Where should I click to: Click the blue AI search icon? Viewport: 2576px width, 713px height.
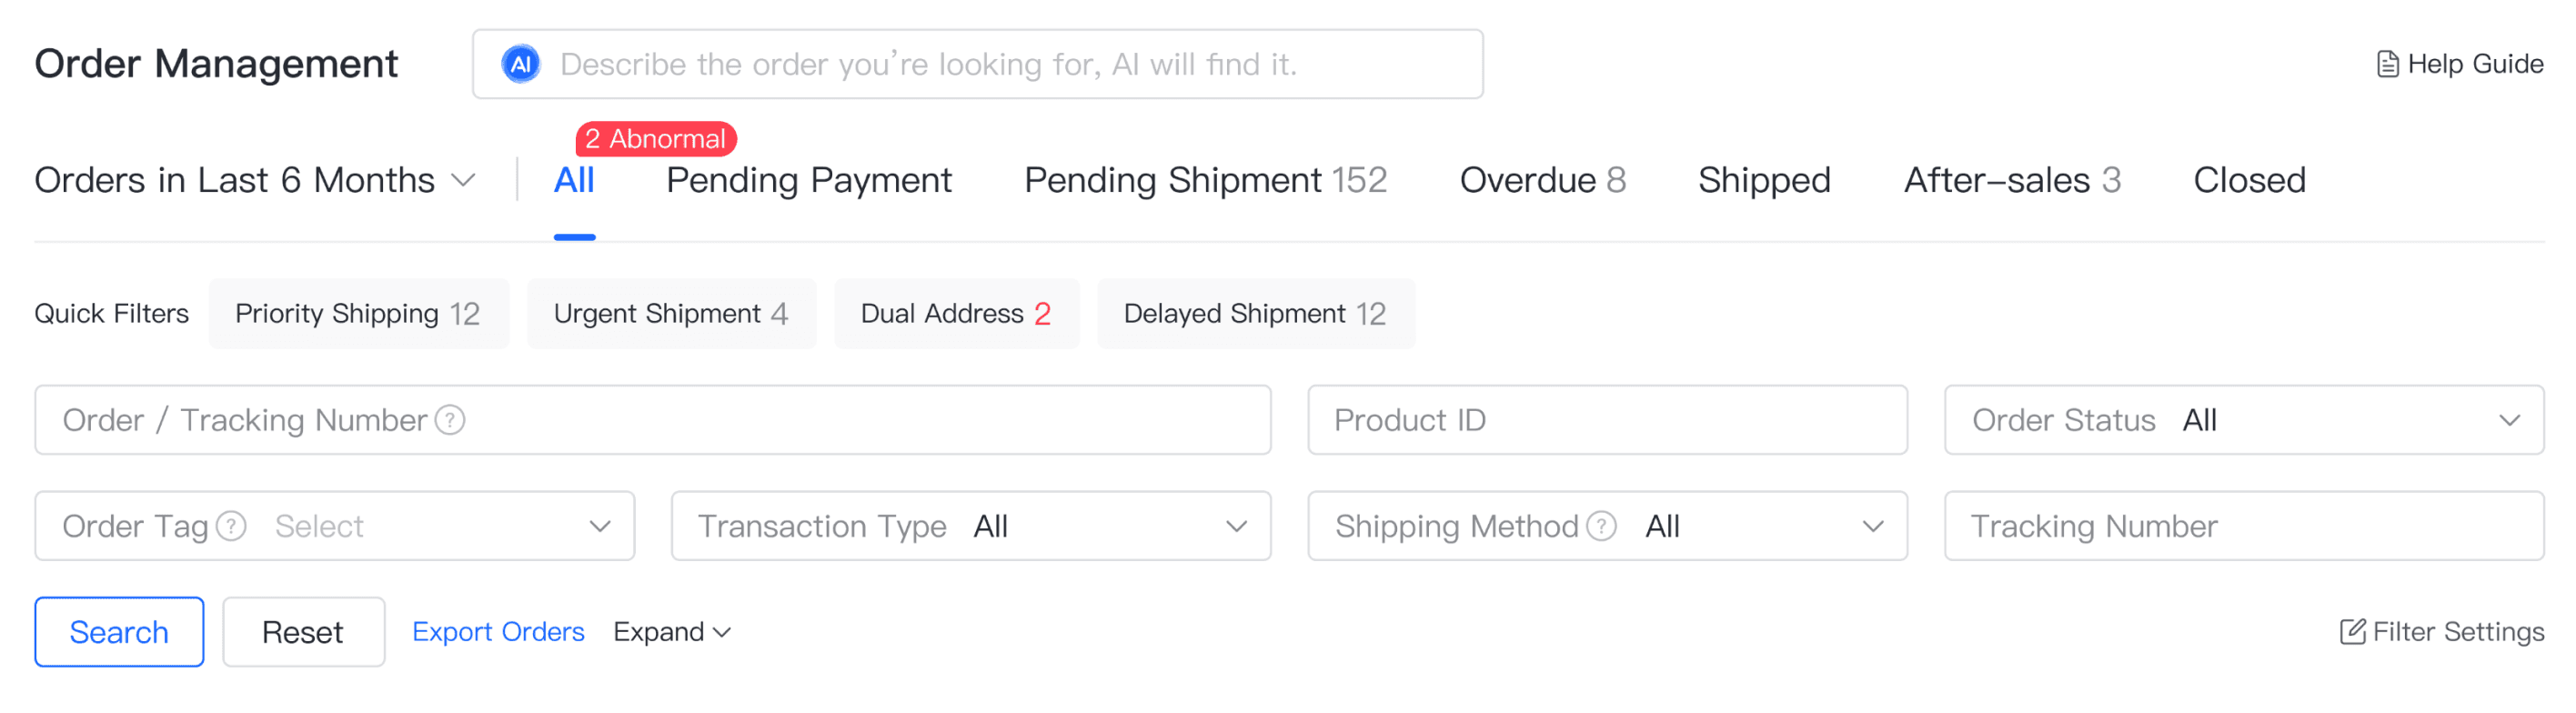(520, 64)
